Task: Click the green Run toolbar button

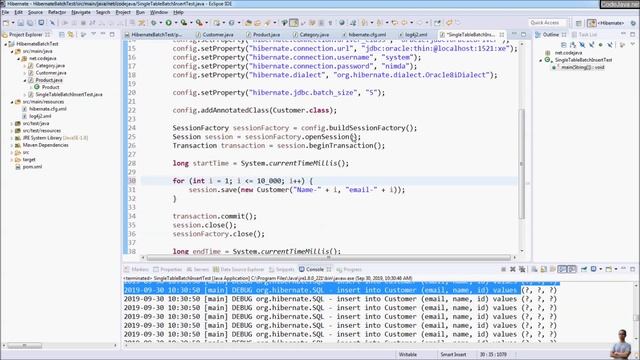Action: click(x=168, y=23)
